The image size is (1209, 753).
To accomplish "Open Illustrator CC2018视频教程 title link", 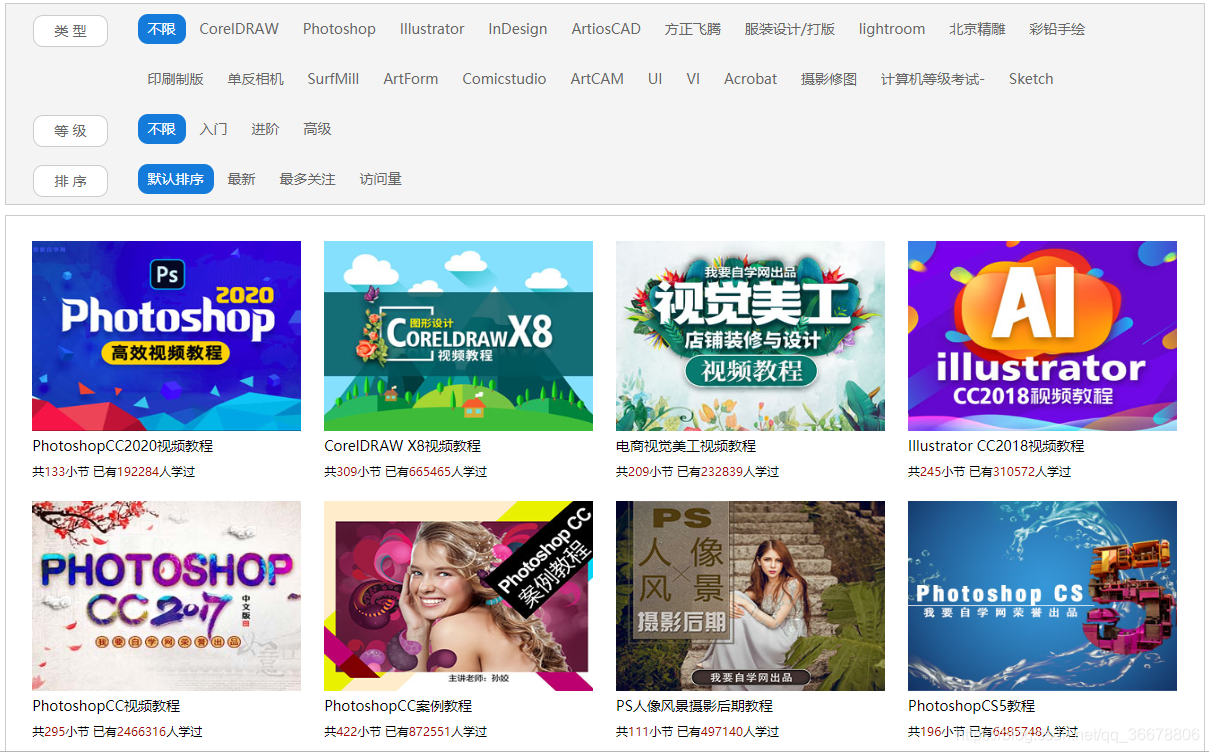I will (x=996, y=446).
